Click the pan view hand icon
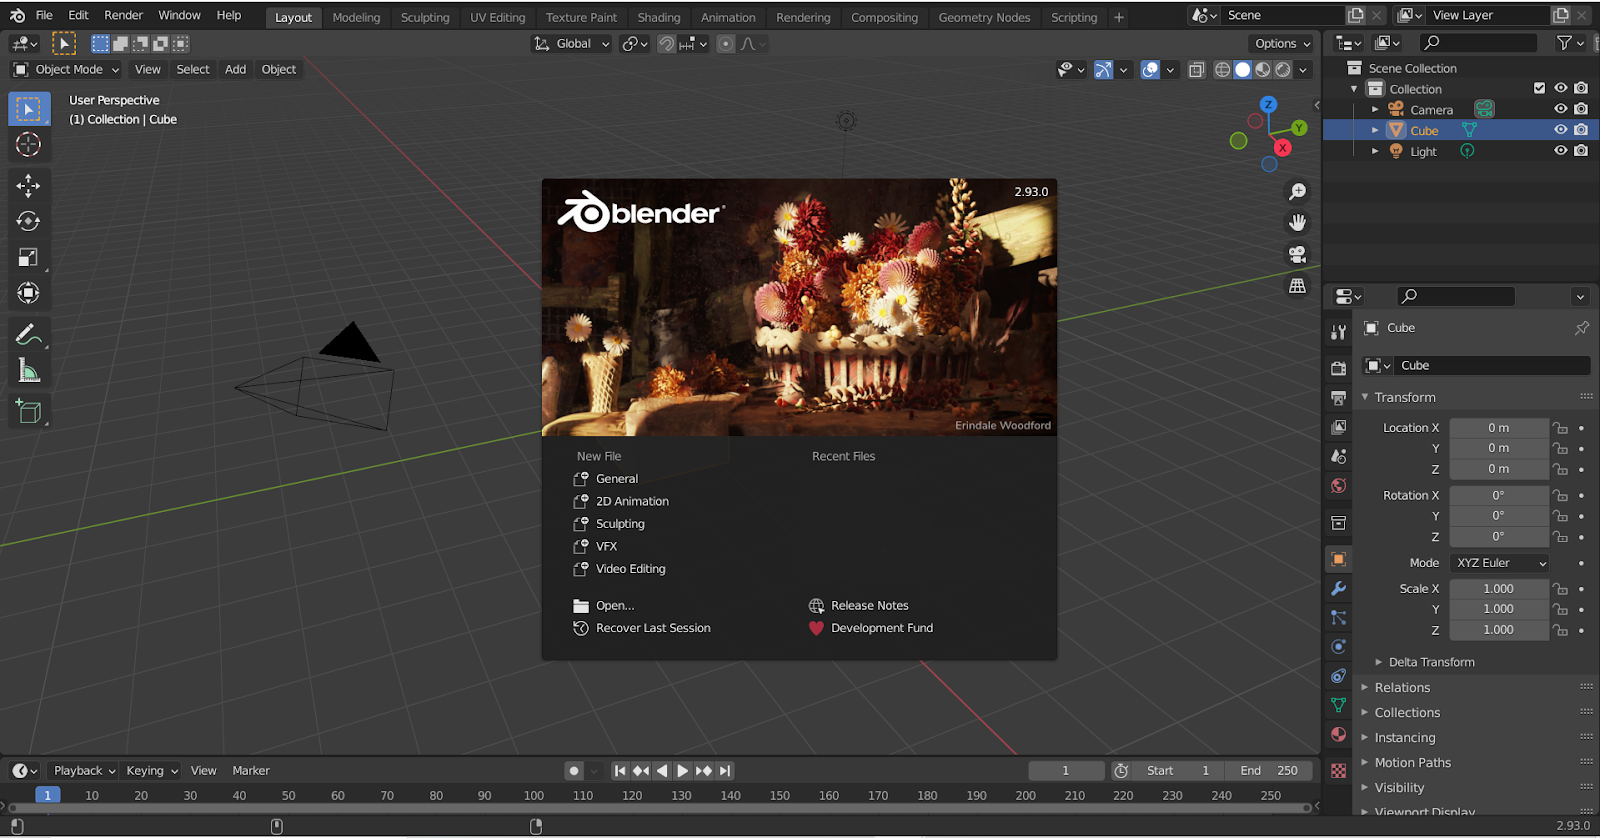This screenshot has height=838, width=1600. point(1297,223)
